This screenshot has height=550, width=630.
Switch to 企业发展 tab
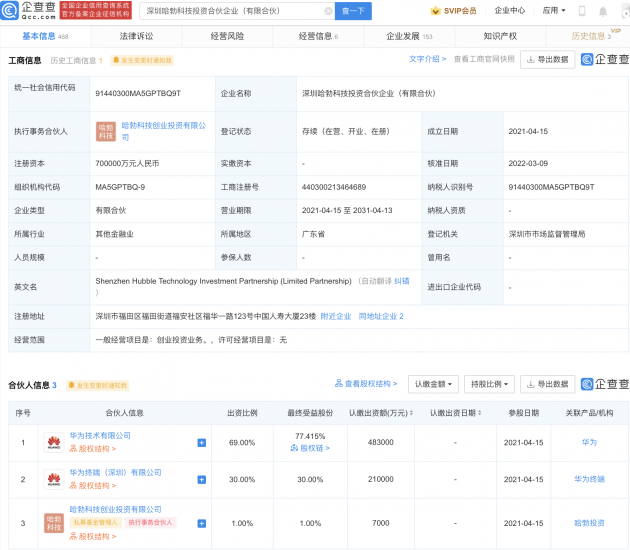point(409,36)
